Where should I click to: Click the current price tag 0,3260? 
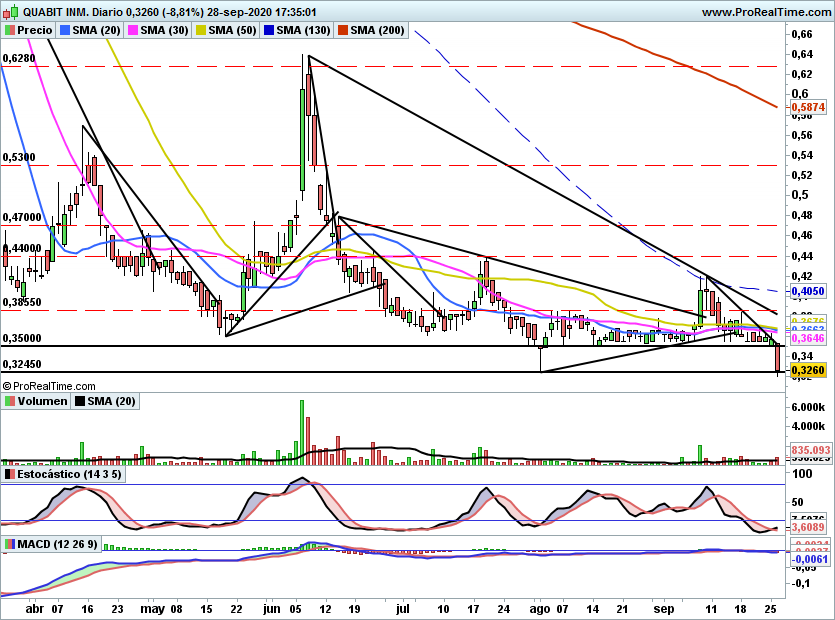click(808, 370)
